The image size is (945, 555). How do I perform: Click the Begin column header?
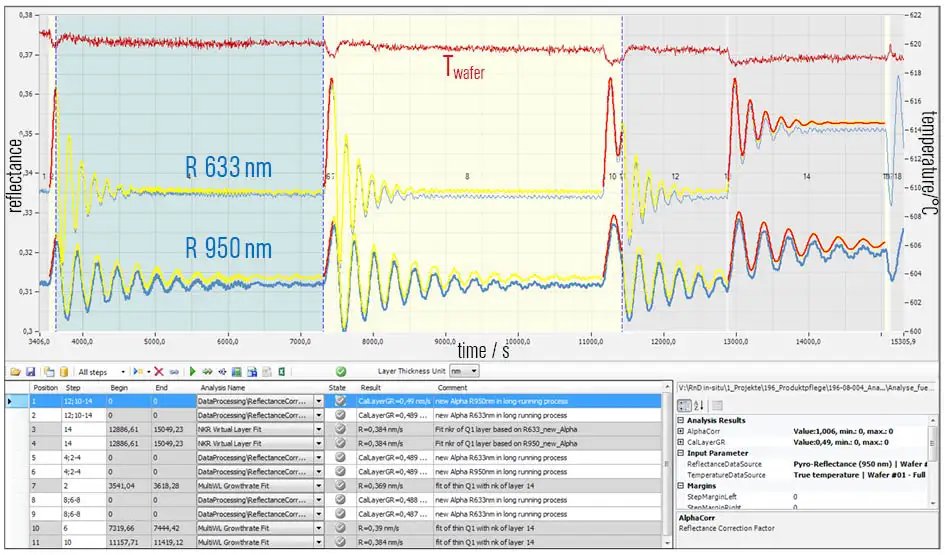coord(119,387)
